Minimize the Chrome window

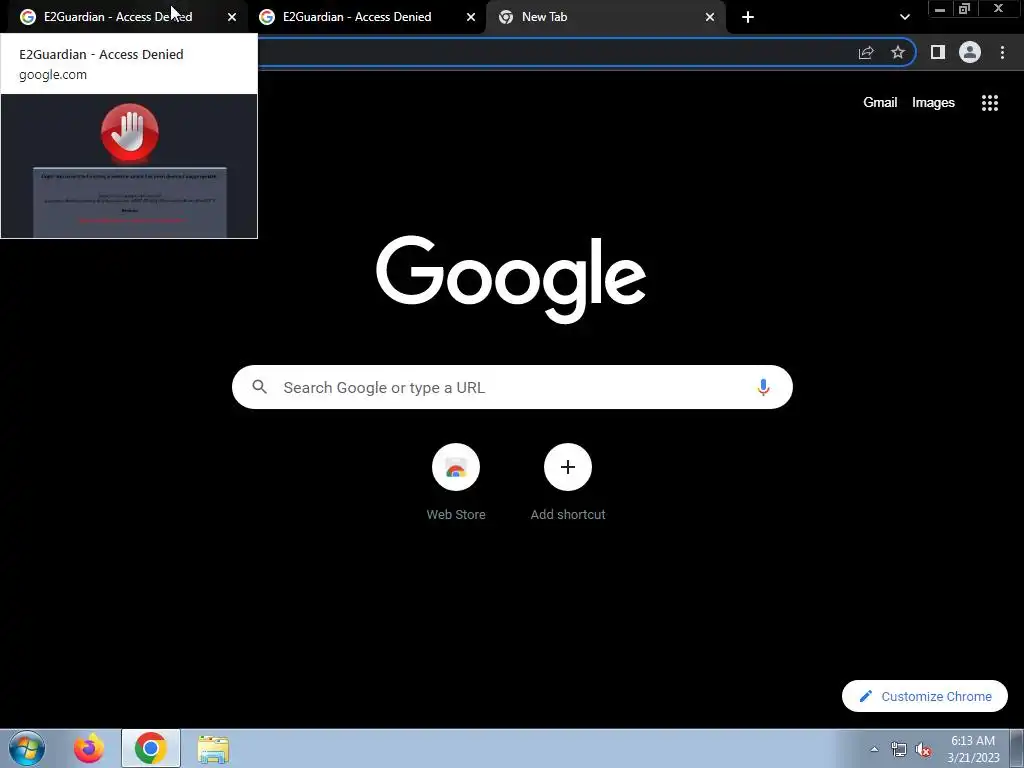click(x=940, y=9)
